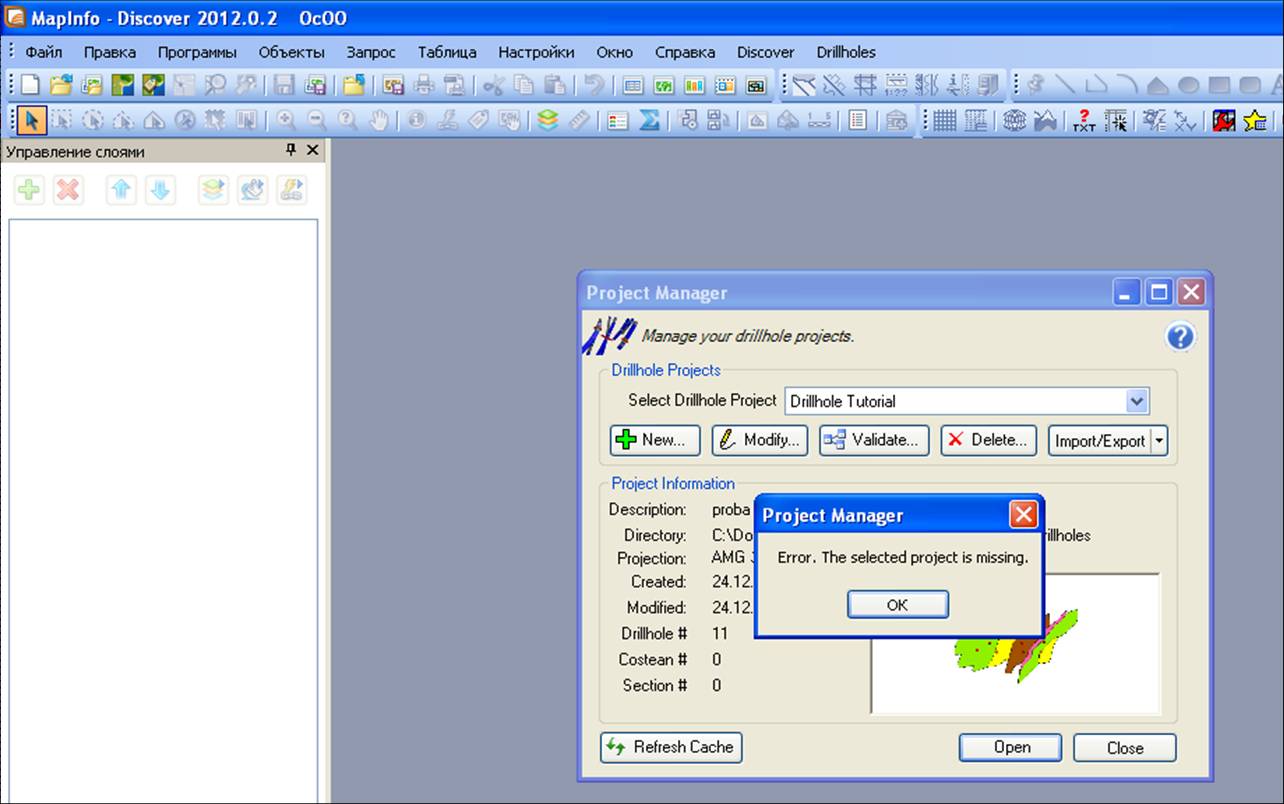This screenshot has height=804, width=1284.
Task: Expand the Select Drillhole Project dropdown
Action: point(1136,401)
